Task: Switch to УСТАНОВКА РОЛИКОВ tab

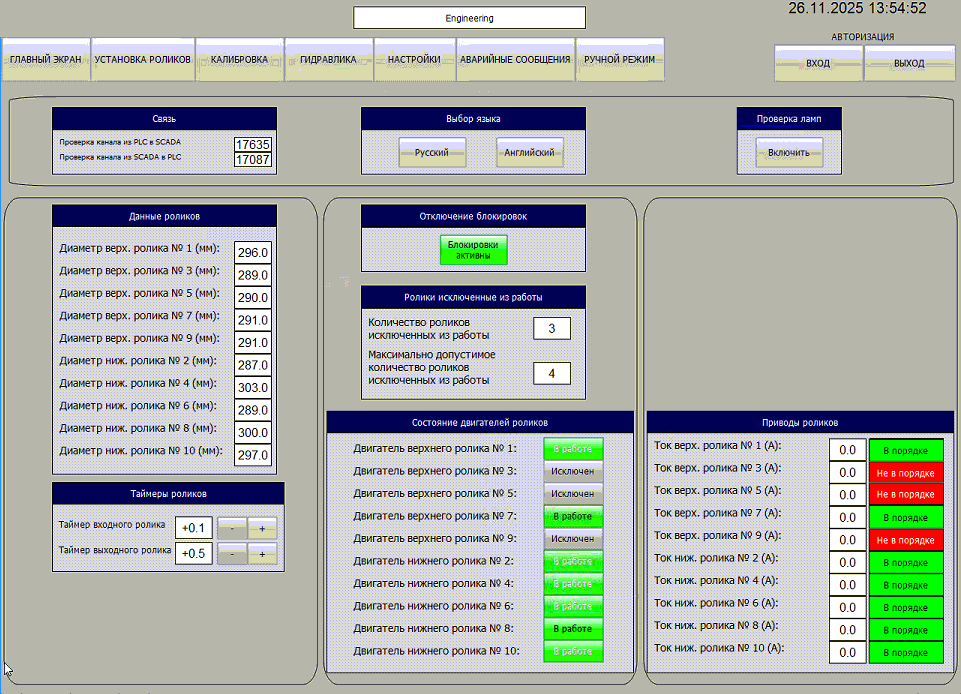Action: [x=143, y=60]
